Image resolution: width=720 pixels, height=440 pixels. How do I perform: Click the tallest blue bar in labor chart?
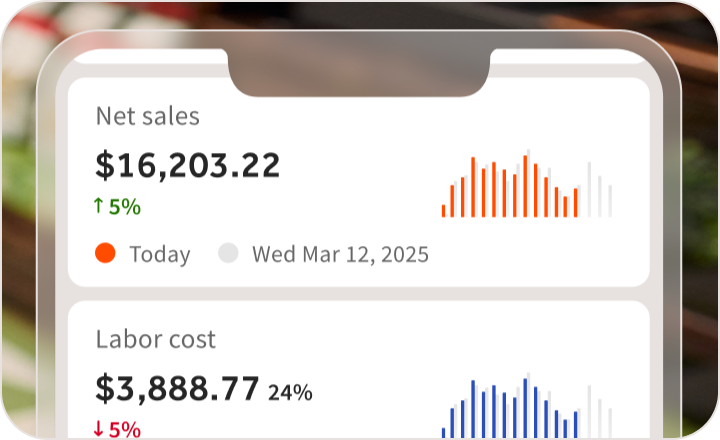pos(525,408)
